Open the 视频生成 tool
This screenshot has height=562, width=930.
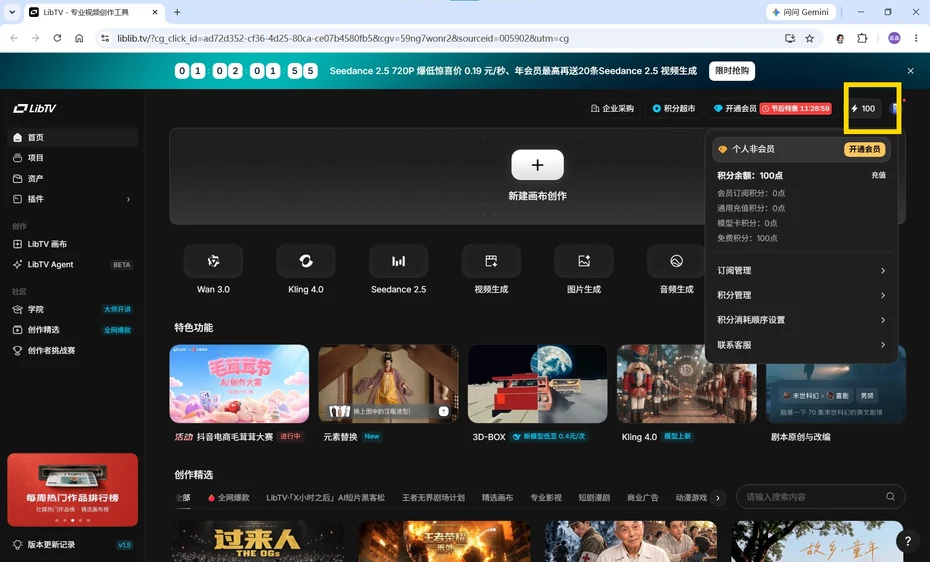pyautogui.click(x=491, y=261)
